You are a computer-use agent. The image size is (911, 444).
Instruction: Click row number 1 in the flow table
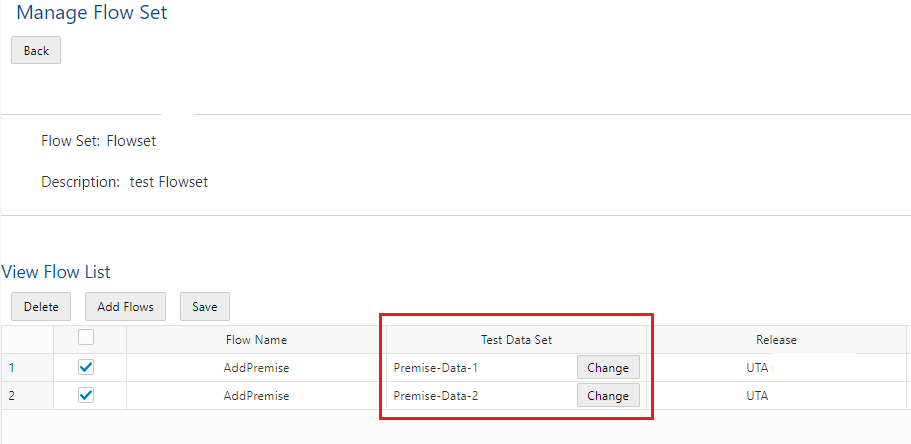point(12,368)
